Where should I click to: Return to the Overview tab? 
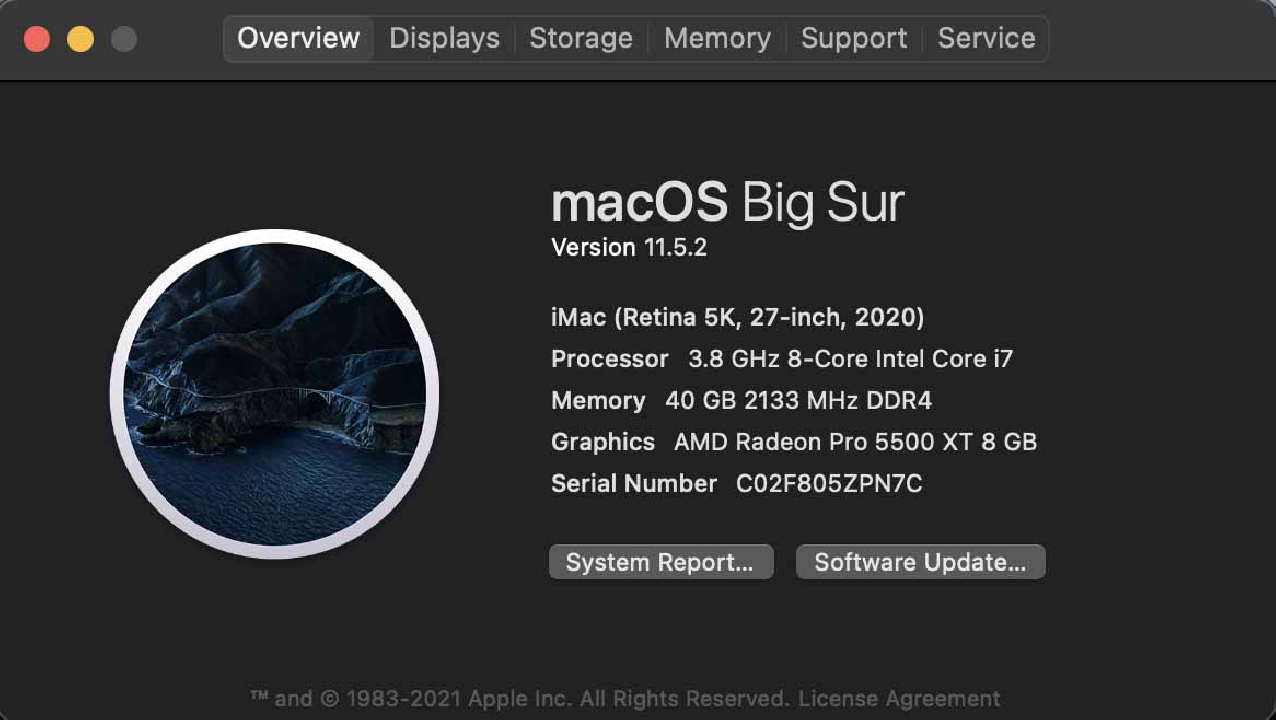(x=298, y=39)
